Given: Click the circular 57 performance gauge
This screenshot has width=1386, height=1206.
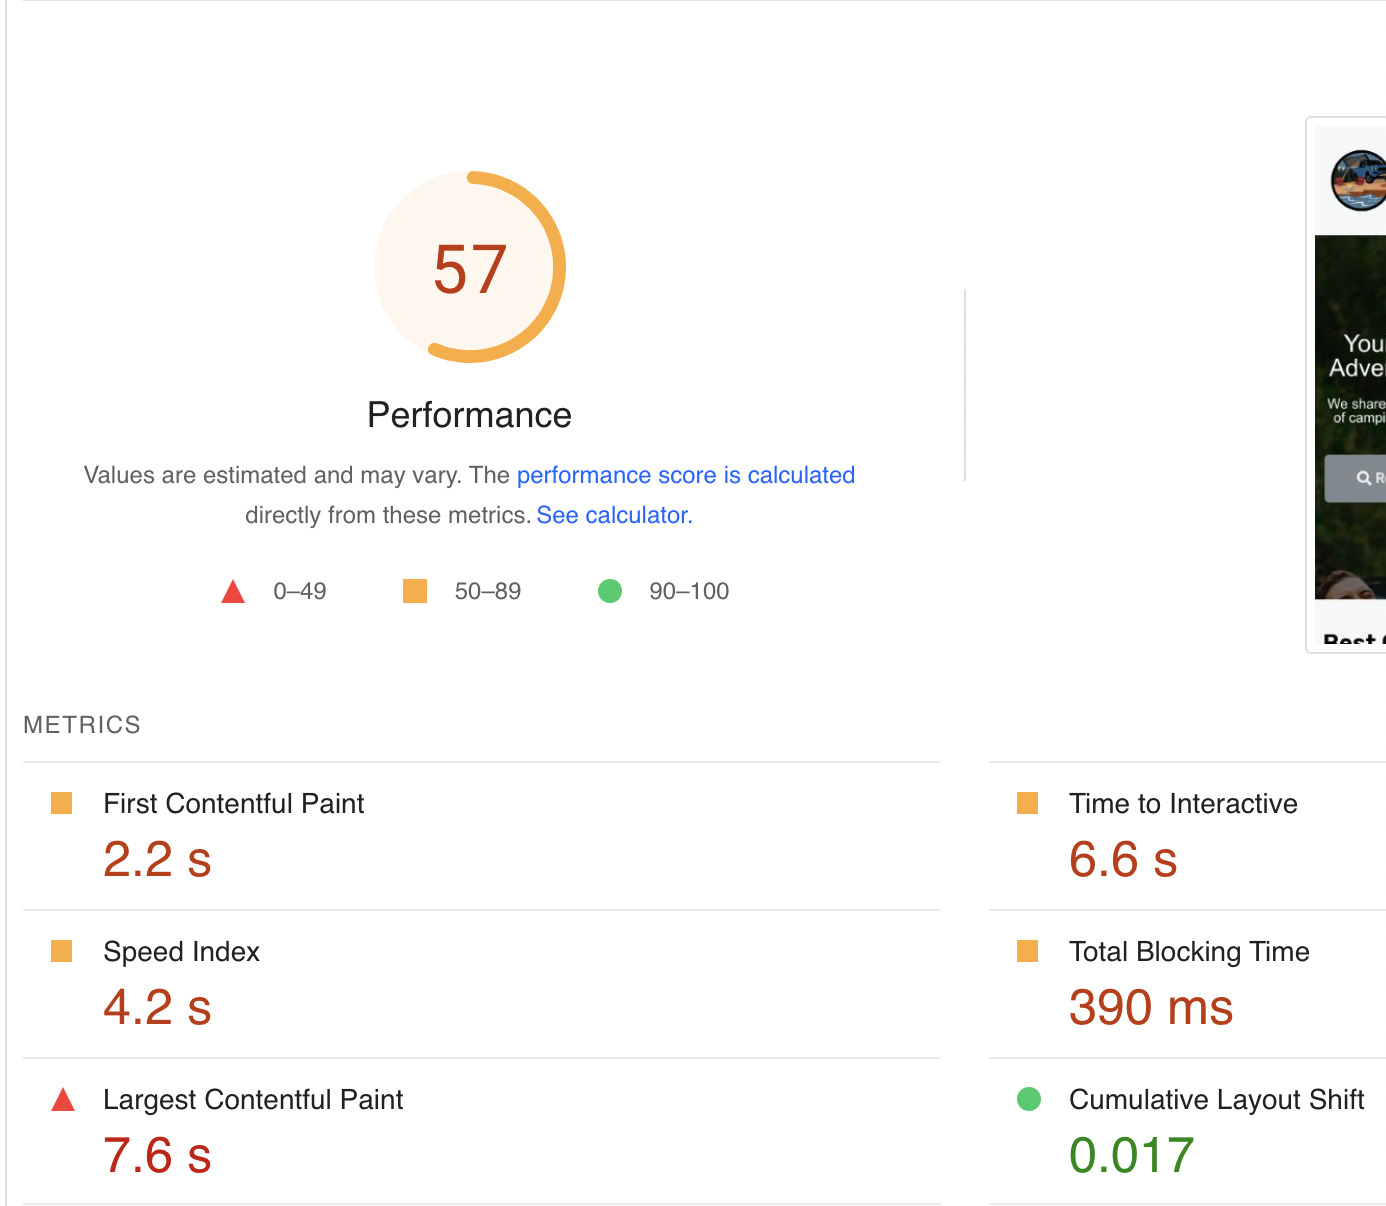Looking at the screenshot, I should pos(469,266).
